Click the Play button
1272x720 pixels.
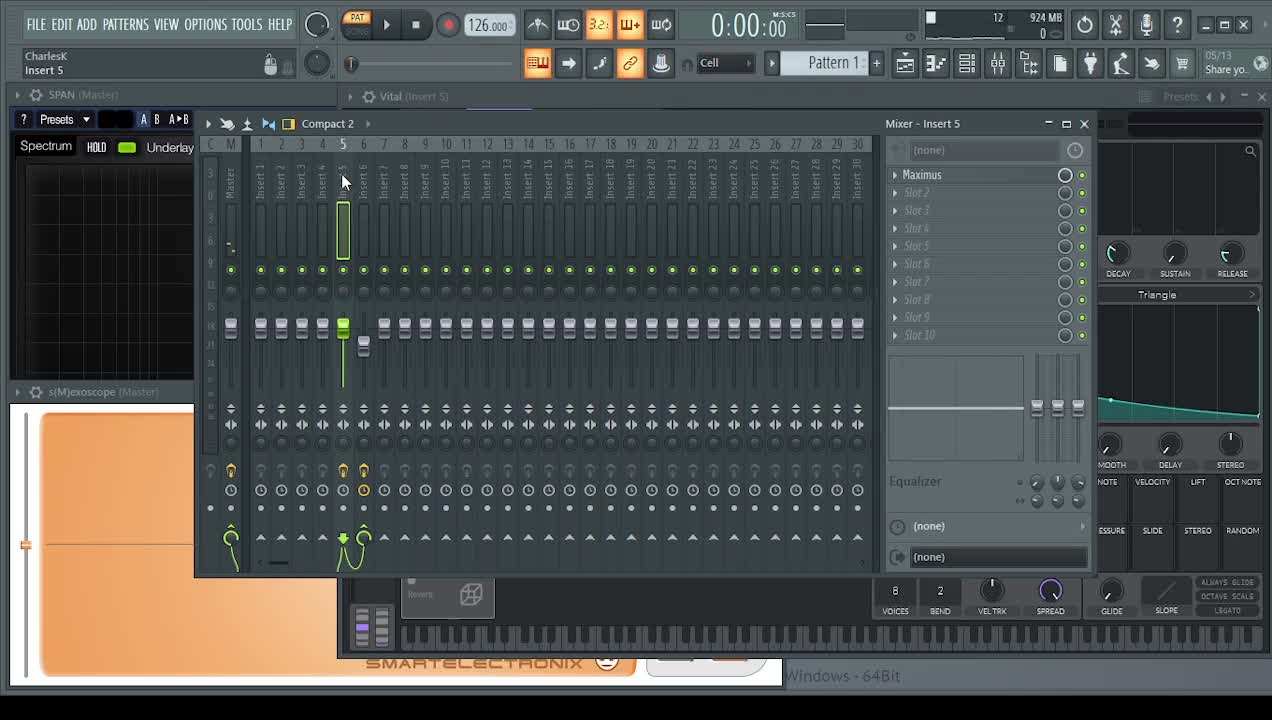[387, 25]
